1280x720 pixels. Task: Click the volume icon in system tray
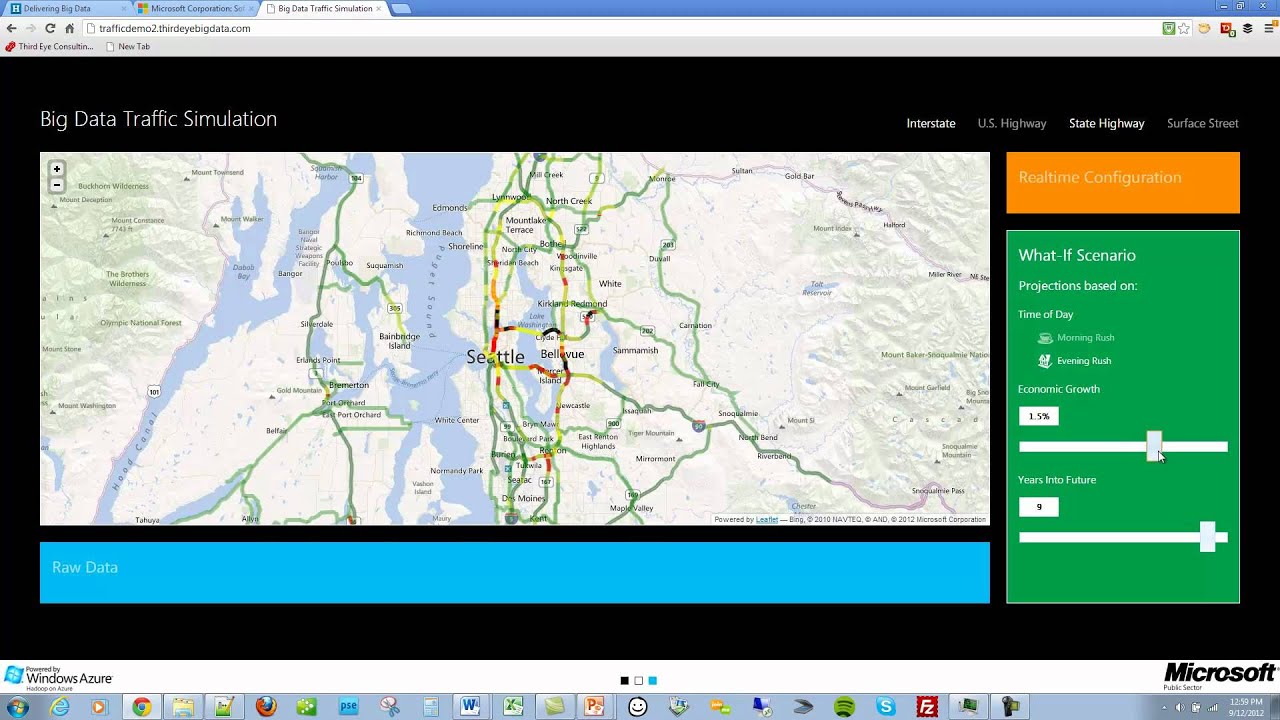pyautogui.click(x=1179, y=708)
